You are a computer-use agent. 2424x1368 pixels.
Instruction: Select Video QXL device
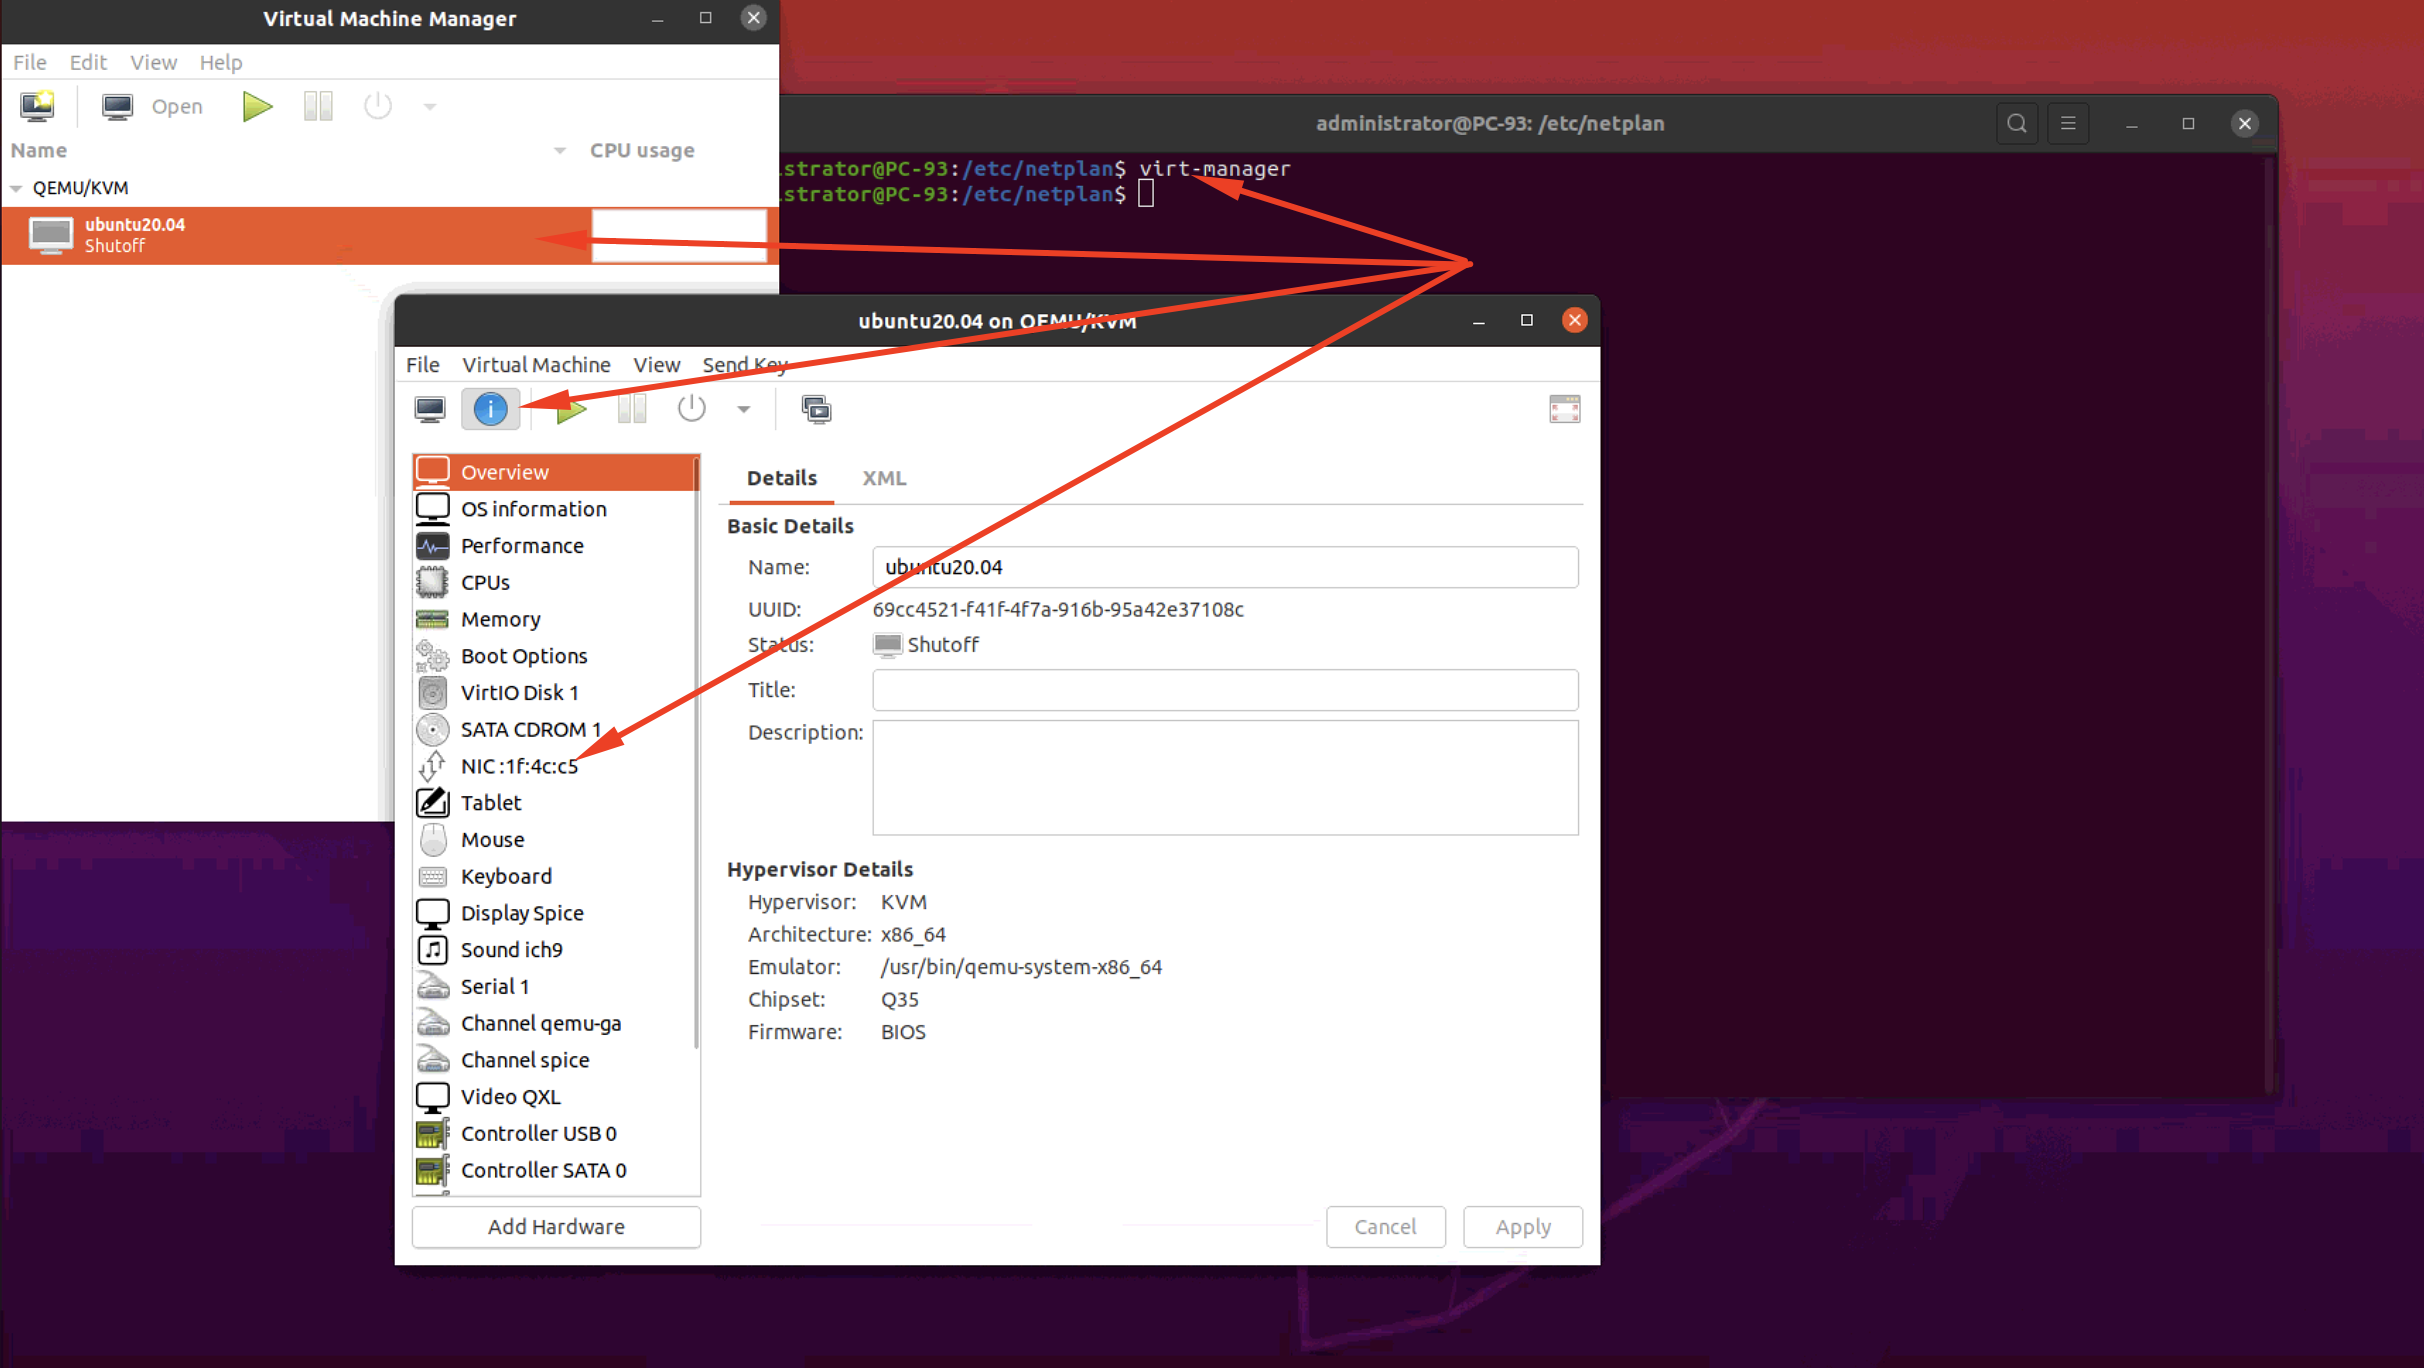point(555,1097)
